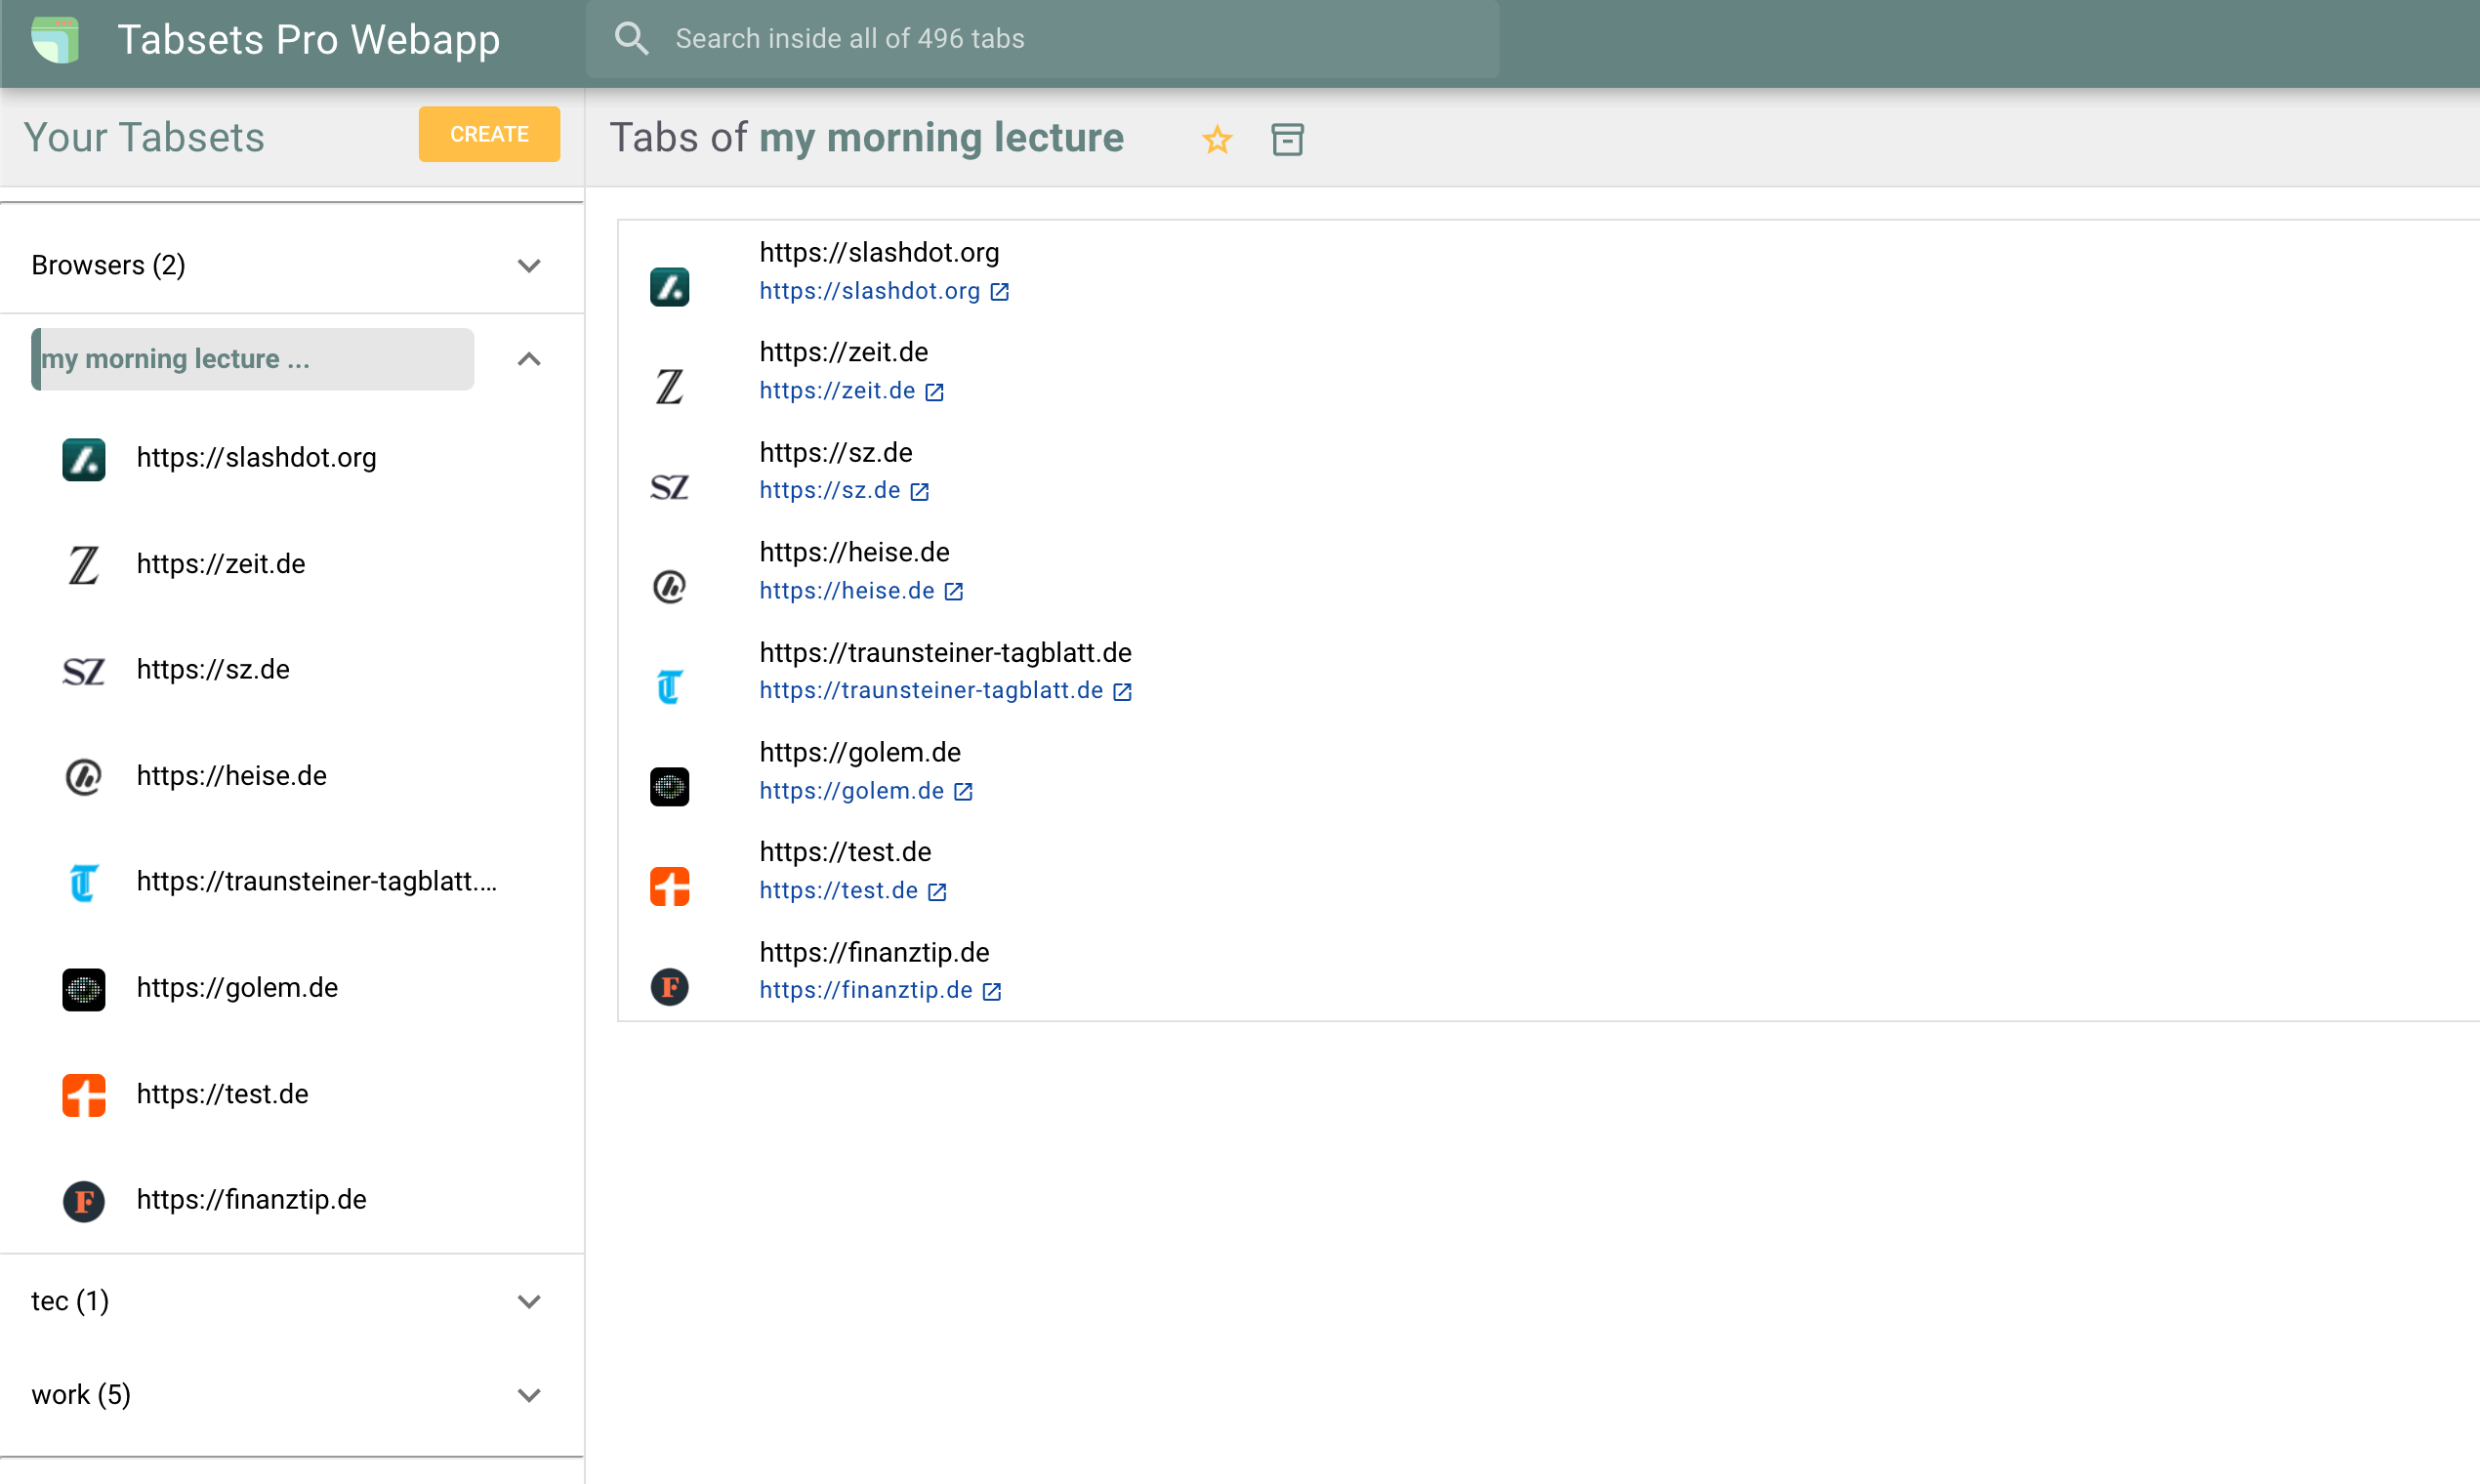This screenshot has width=2480, height=1484.
Task: Click heise favicon in sidebar
Action: coord(84,777)
